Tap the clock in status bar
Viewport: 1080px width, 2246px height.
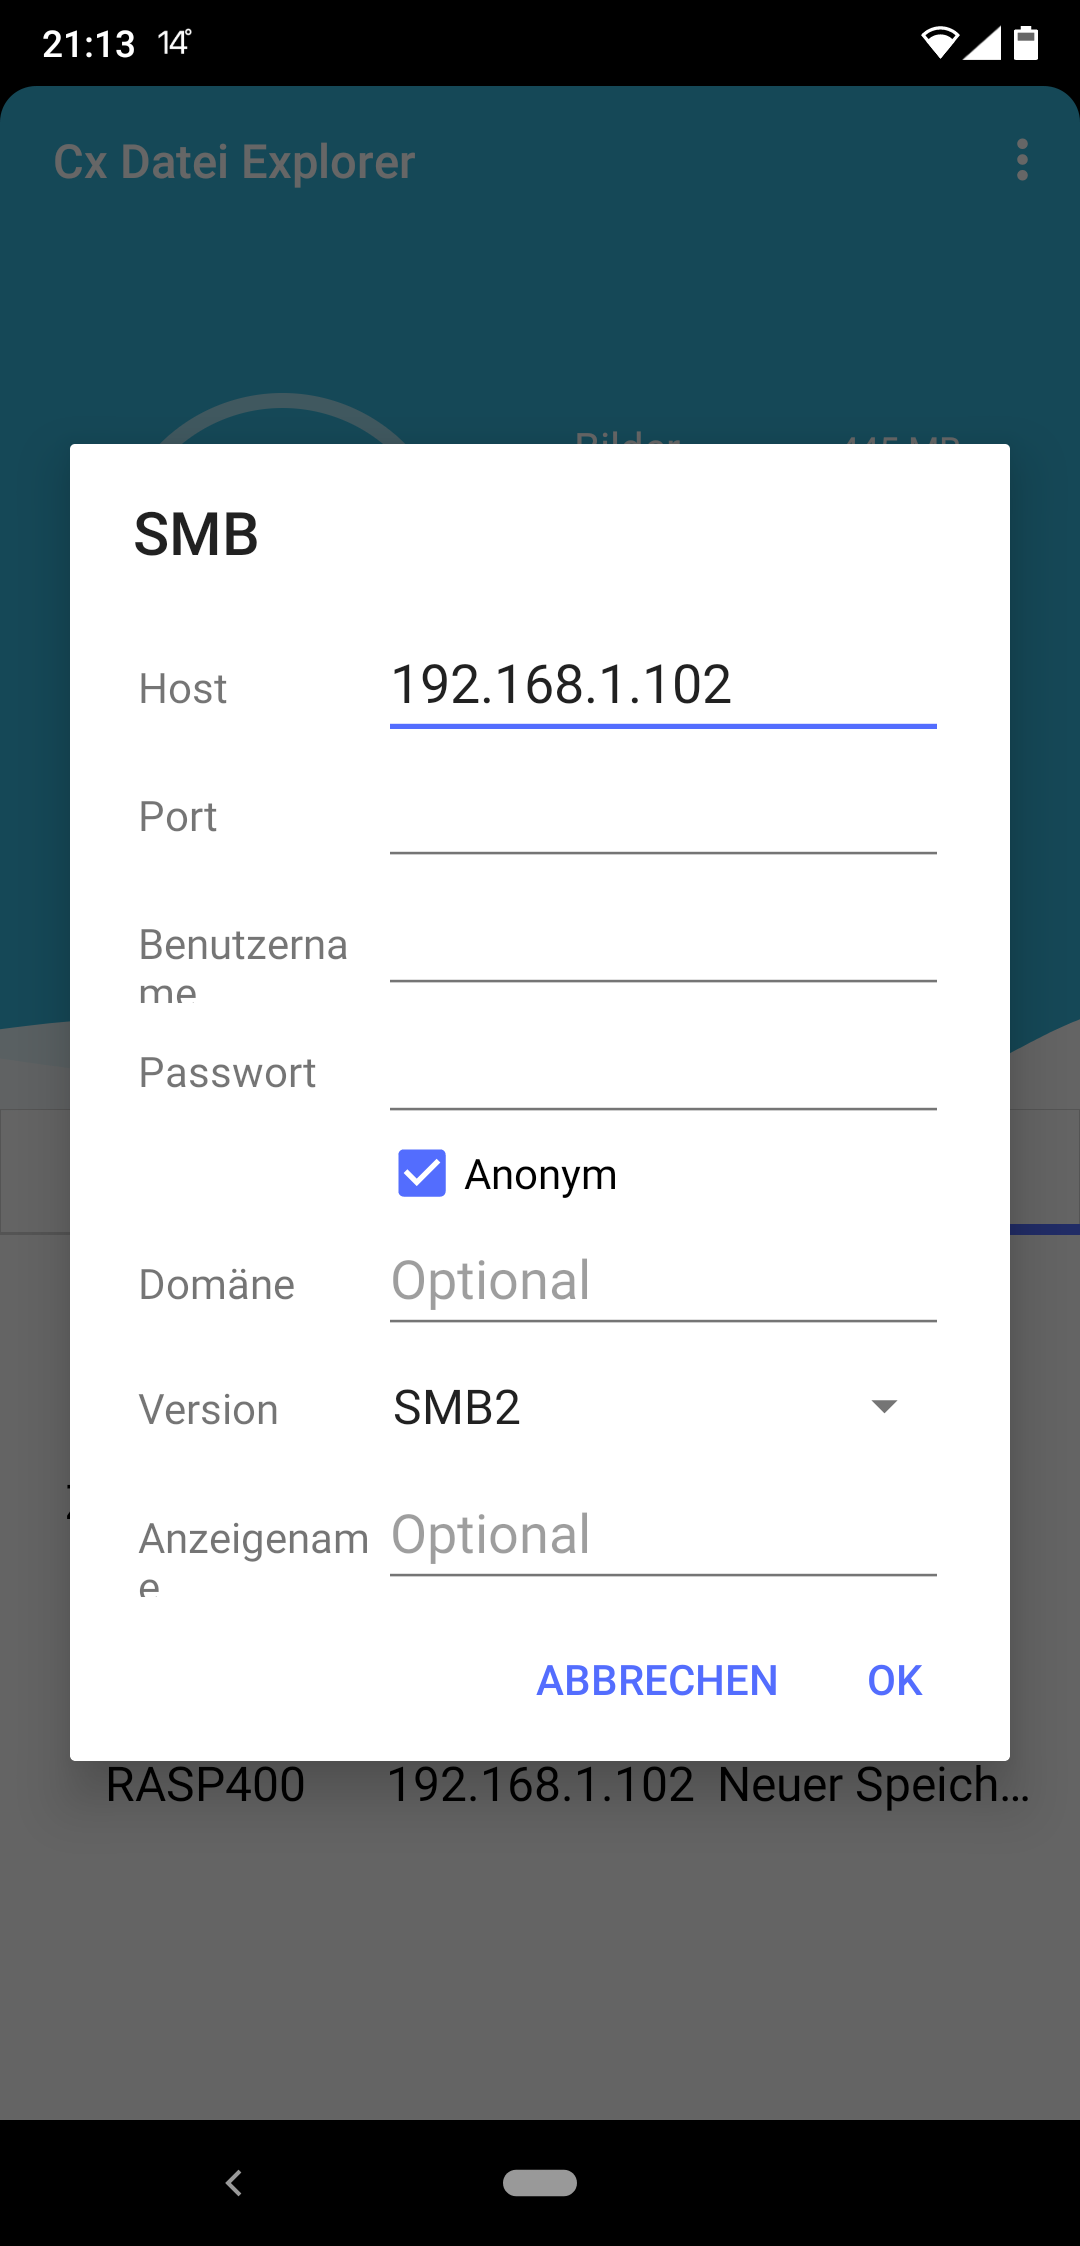pos(88,44)
